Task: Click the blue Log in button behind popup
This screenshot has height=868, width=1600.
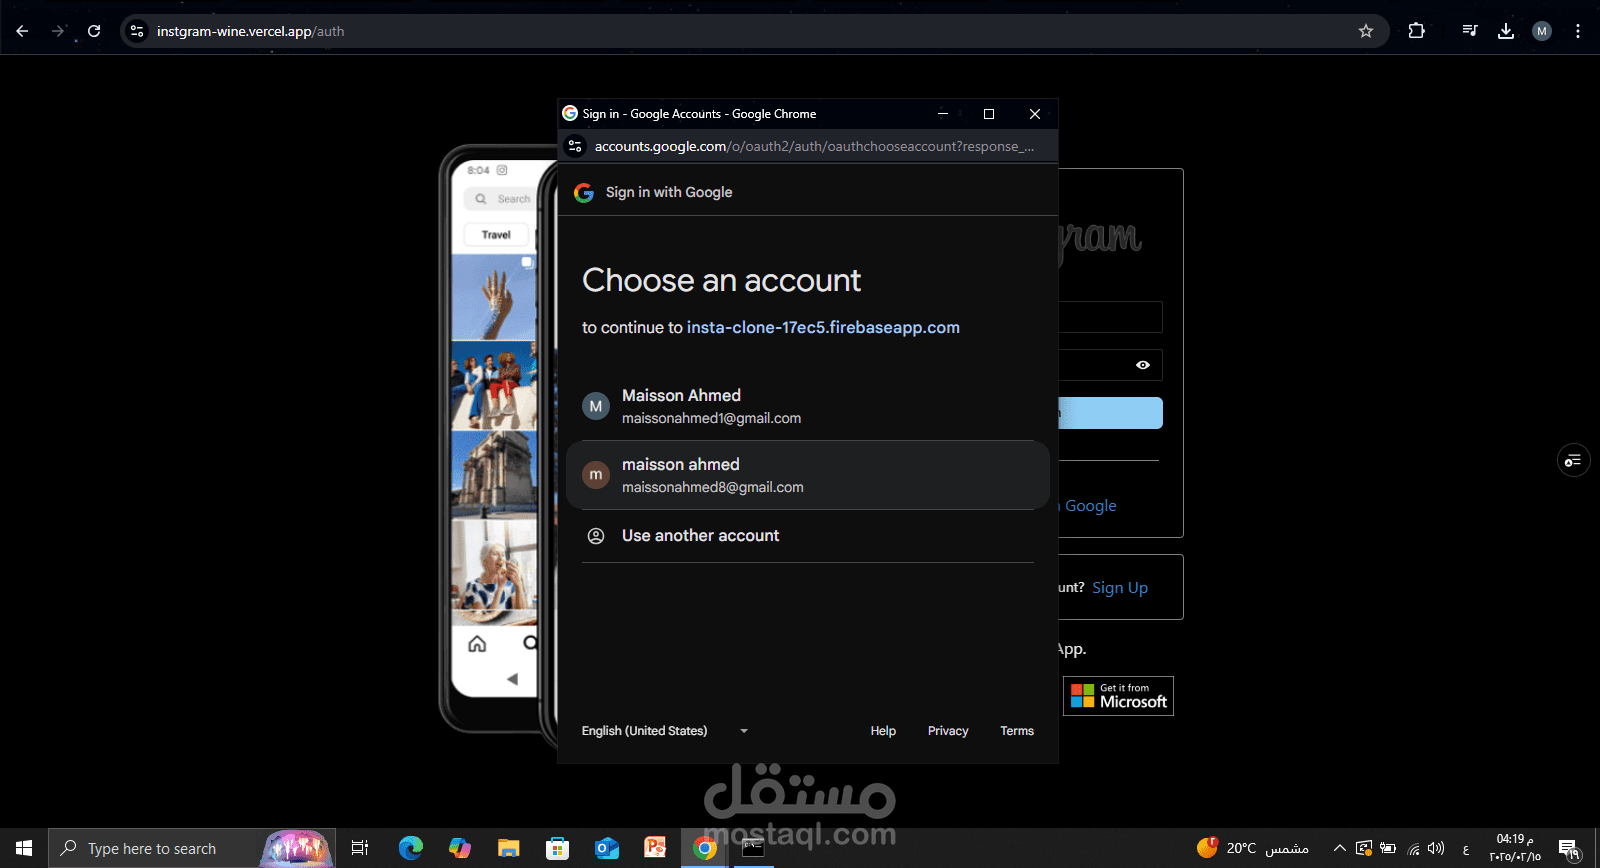Action: pyautogui.click(x=1111, y=413)
